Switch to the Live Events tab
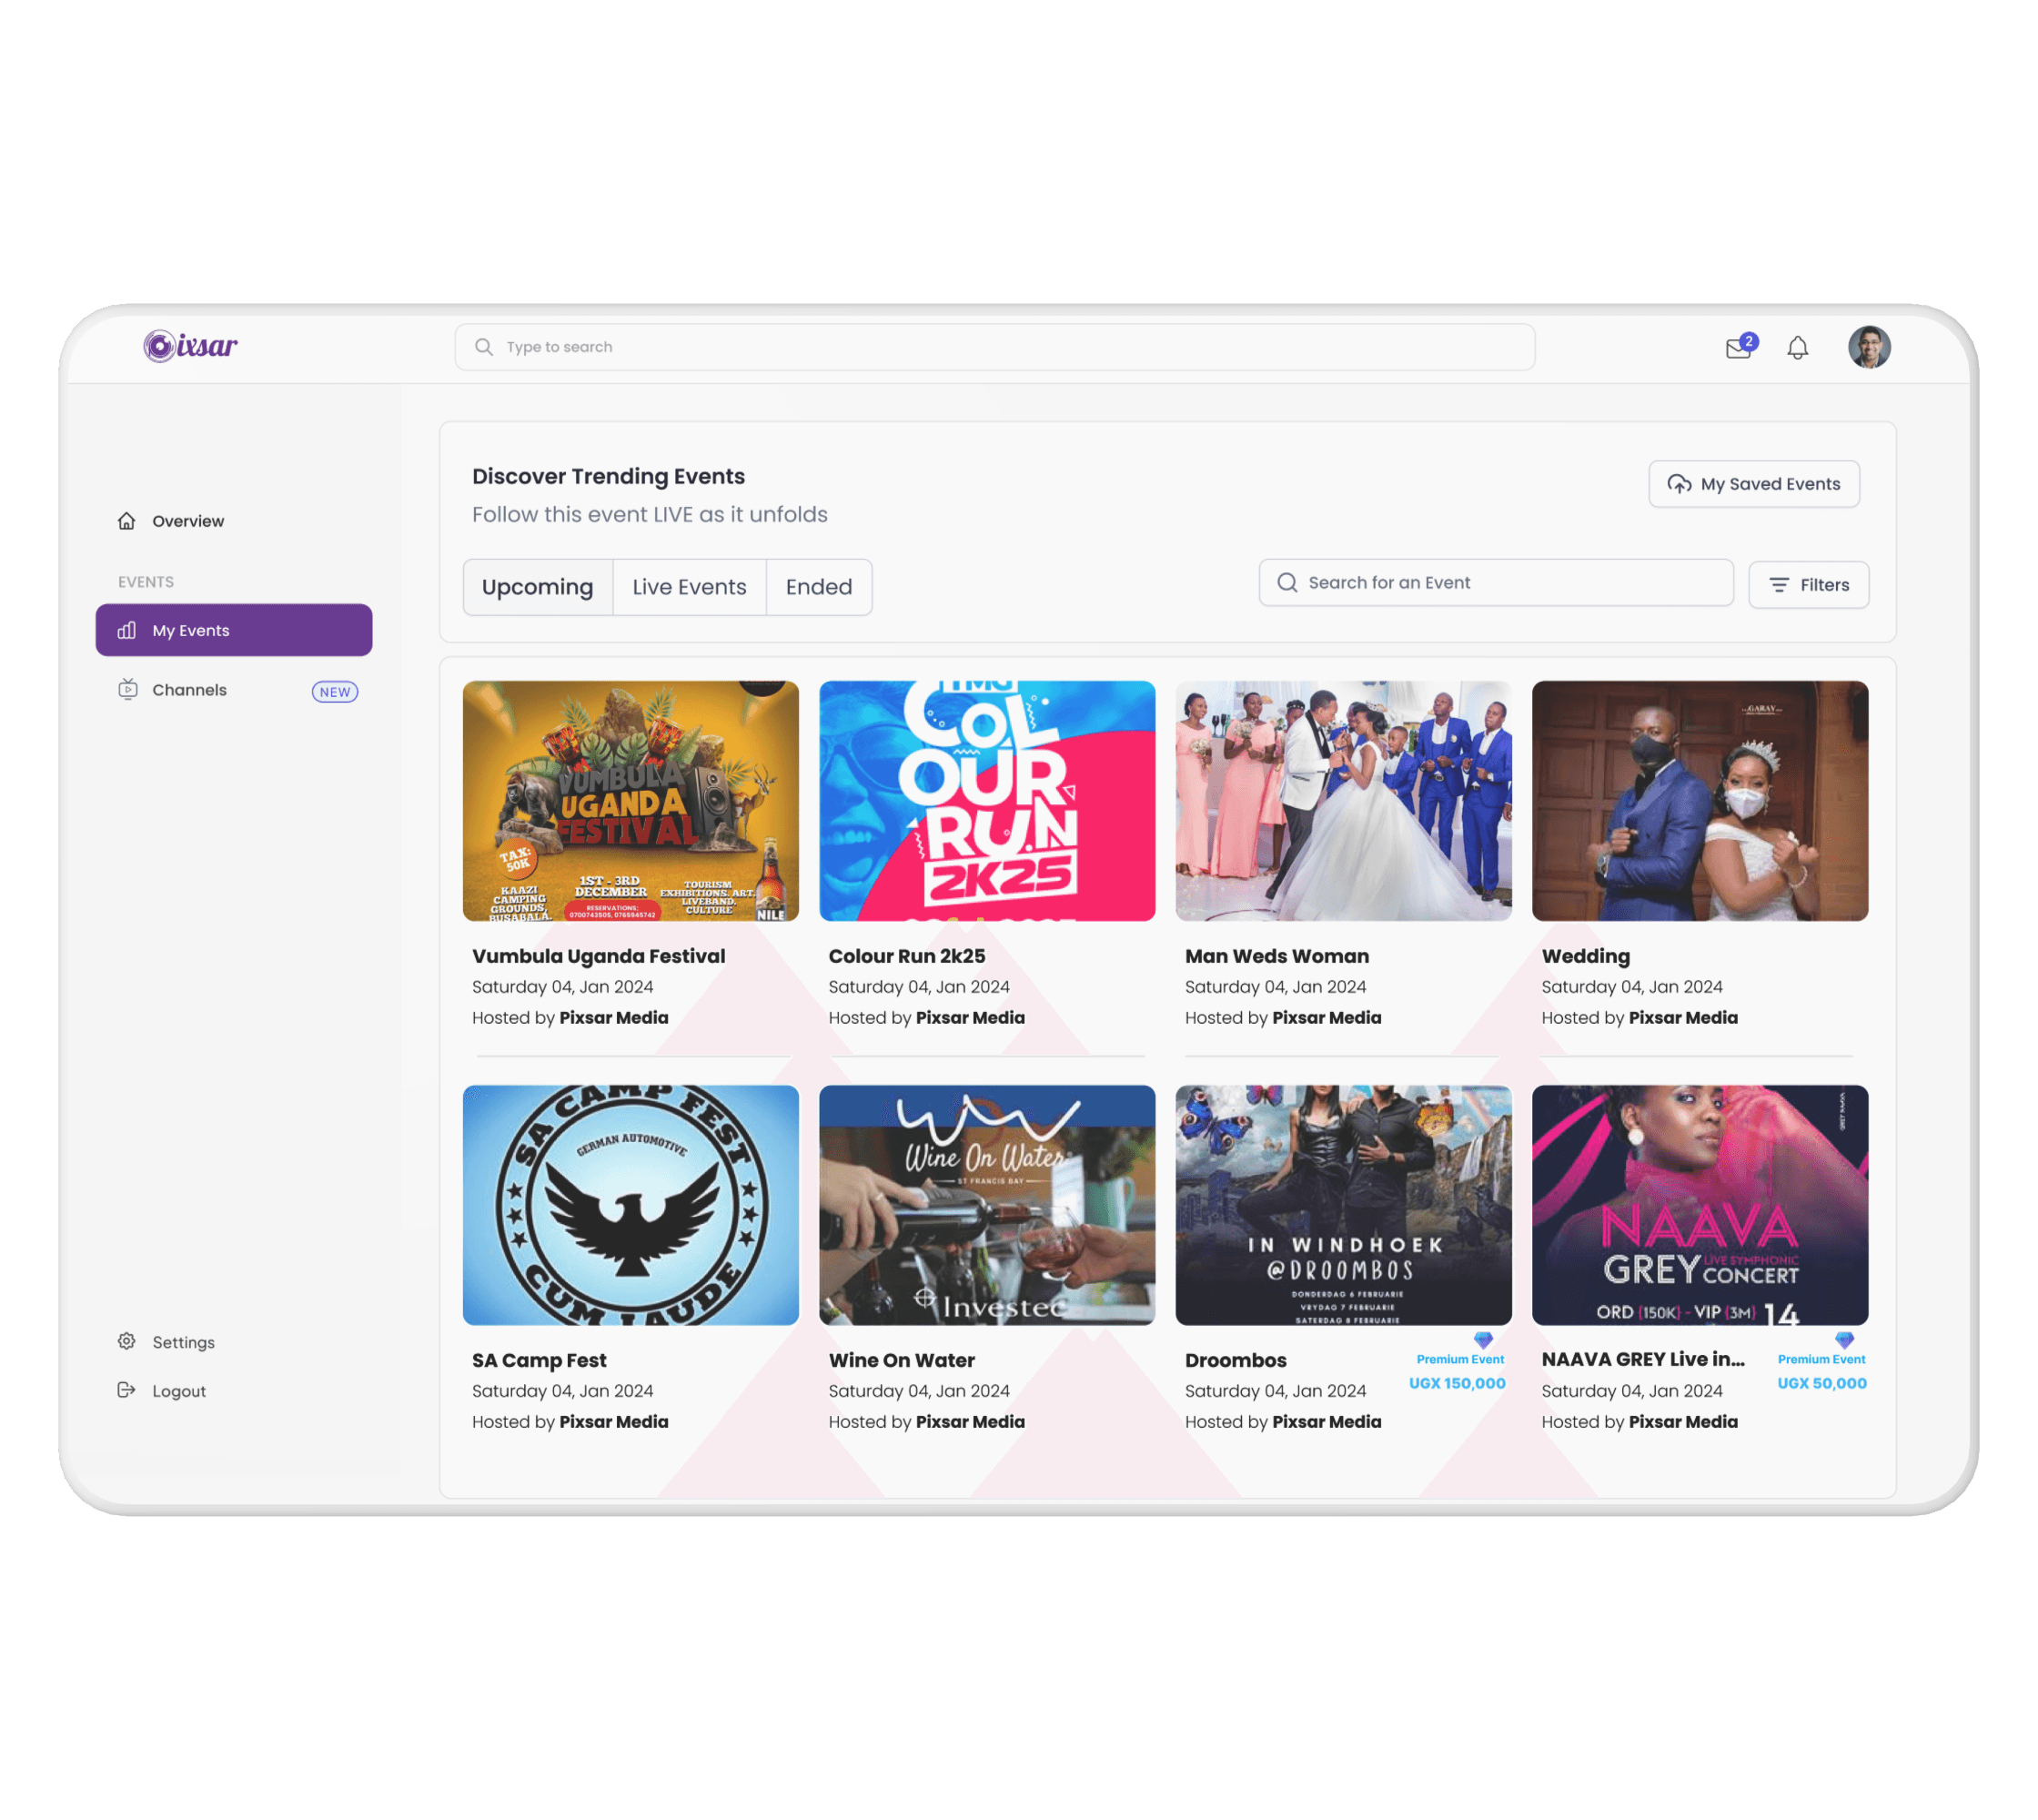2038x1820 pixels. point(689,587)
